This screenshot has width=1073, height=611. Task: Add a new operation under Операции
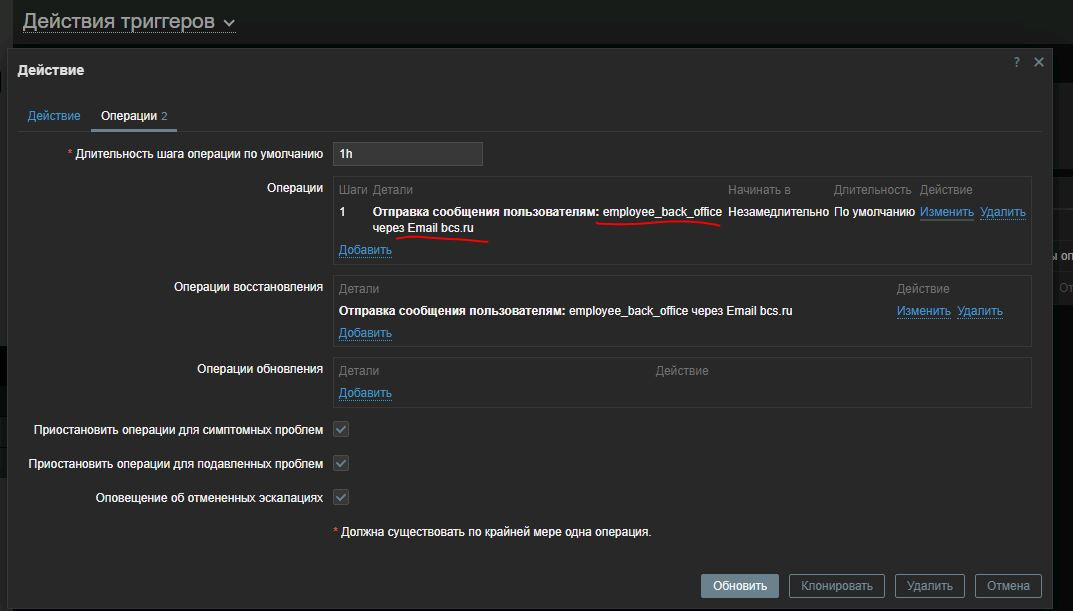pos(365,250)
